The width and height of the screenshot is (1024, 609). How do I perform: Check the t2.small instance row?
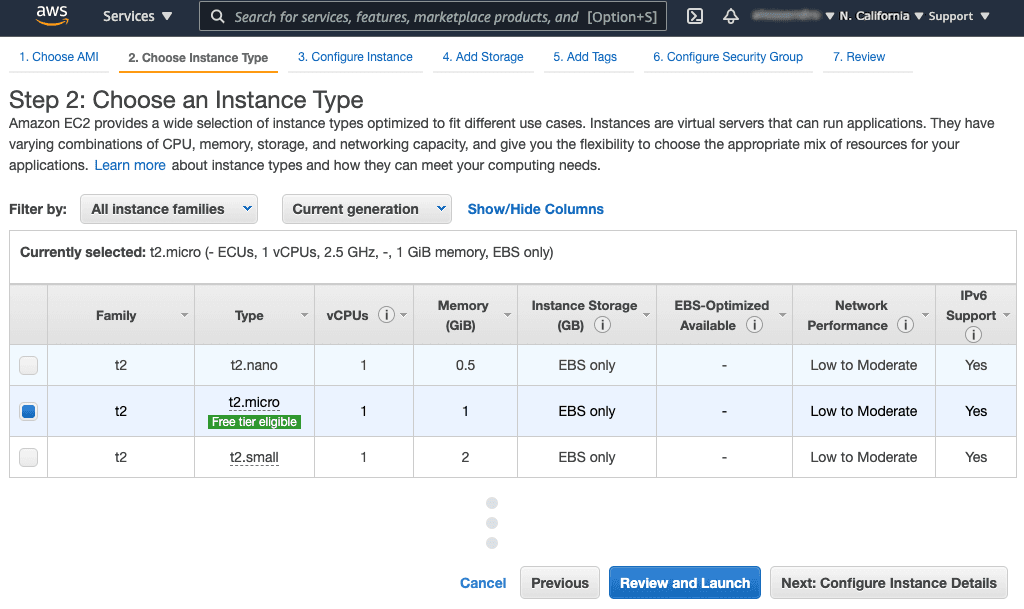click(x=28, y=457)
